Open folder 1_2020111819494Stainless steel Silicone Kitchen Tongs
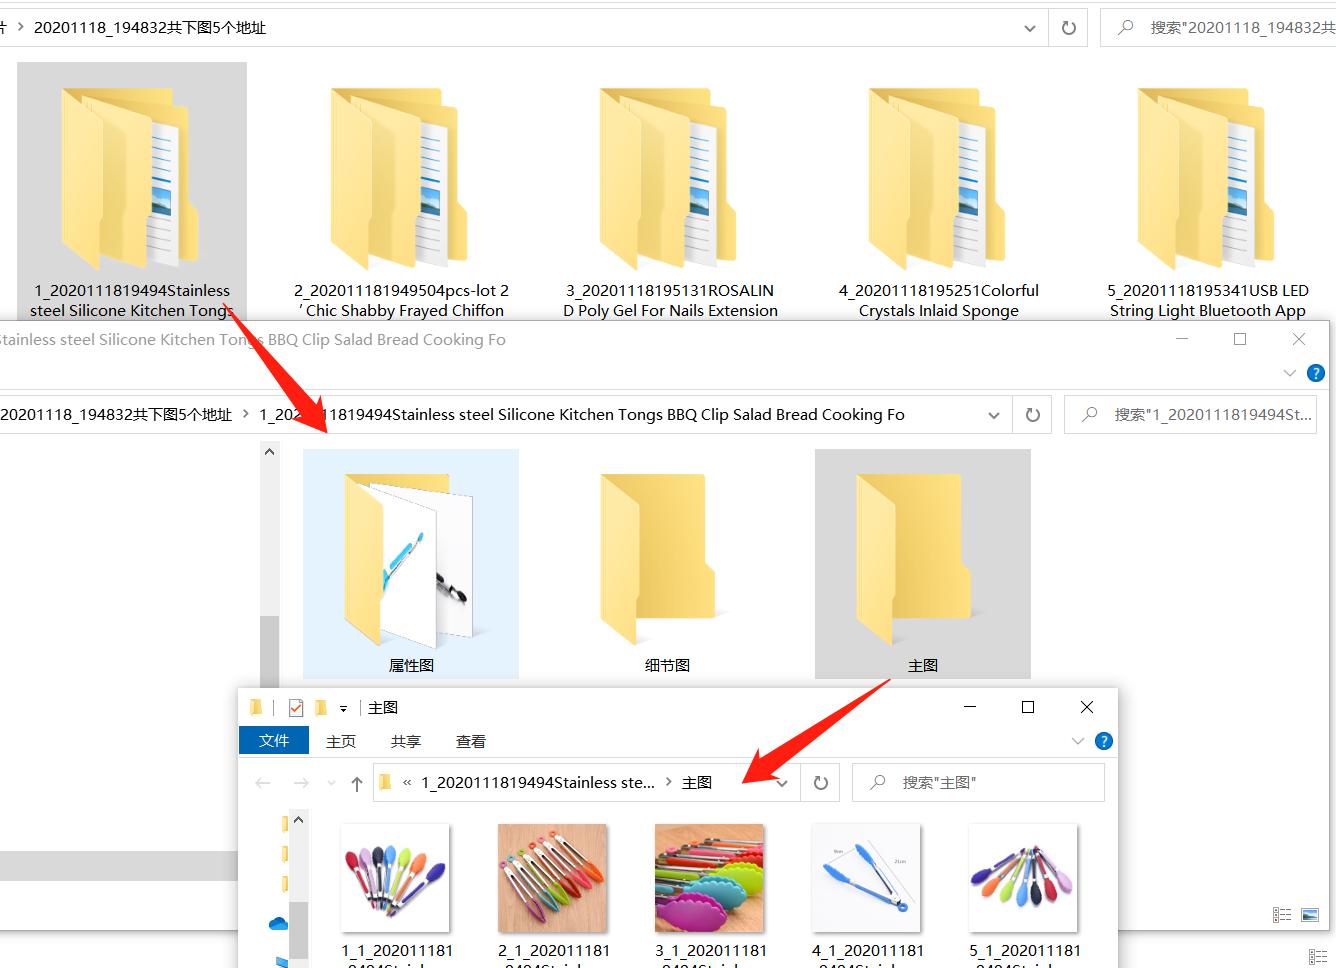Viewport: 1336px width, 968px height. (132, 191)
